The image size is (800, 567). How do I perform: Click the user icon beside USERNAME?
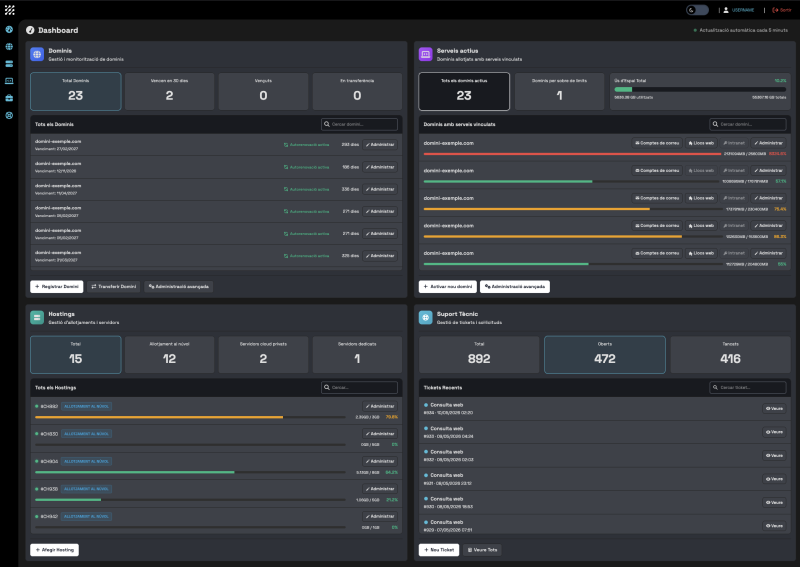coord(726,10)
